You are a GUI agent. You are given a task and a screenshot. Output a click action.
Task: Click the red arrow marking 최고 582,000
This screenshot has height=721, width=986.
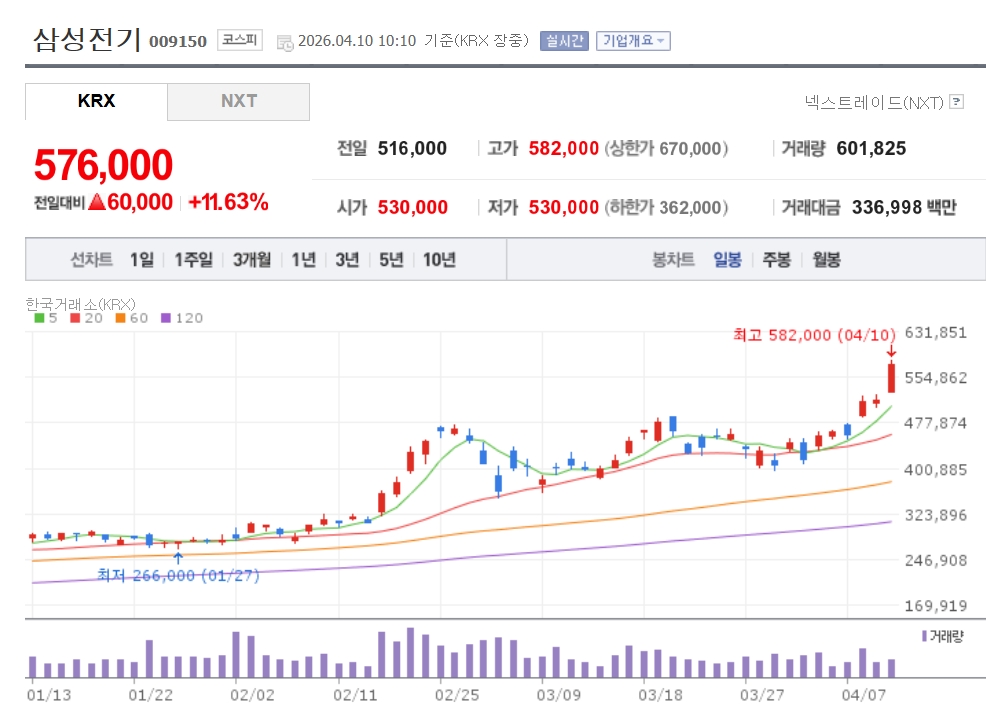click(x=891, y=350)
